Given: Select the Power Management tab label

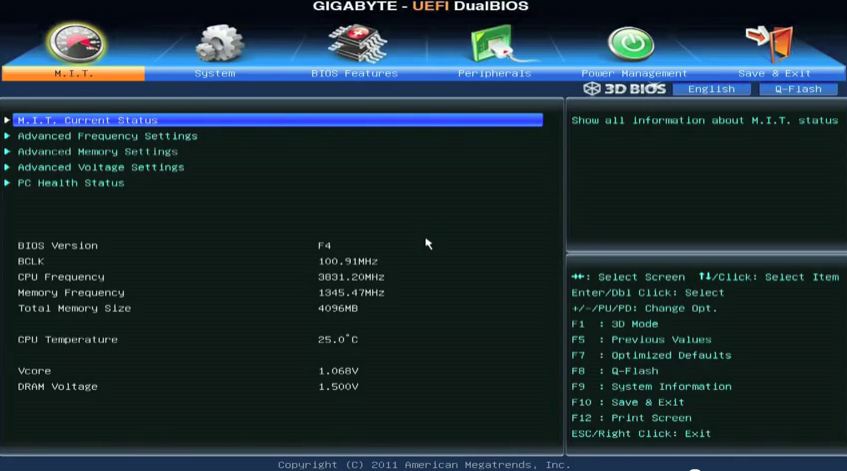Looking at the screenshot, I should click(634, 73).
